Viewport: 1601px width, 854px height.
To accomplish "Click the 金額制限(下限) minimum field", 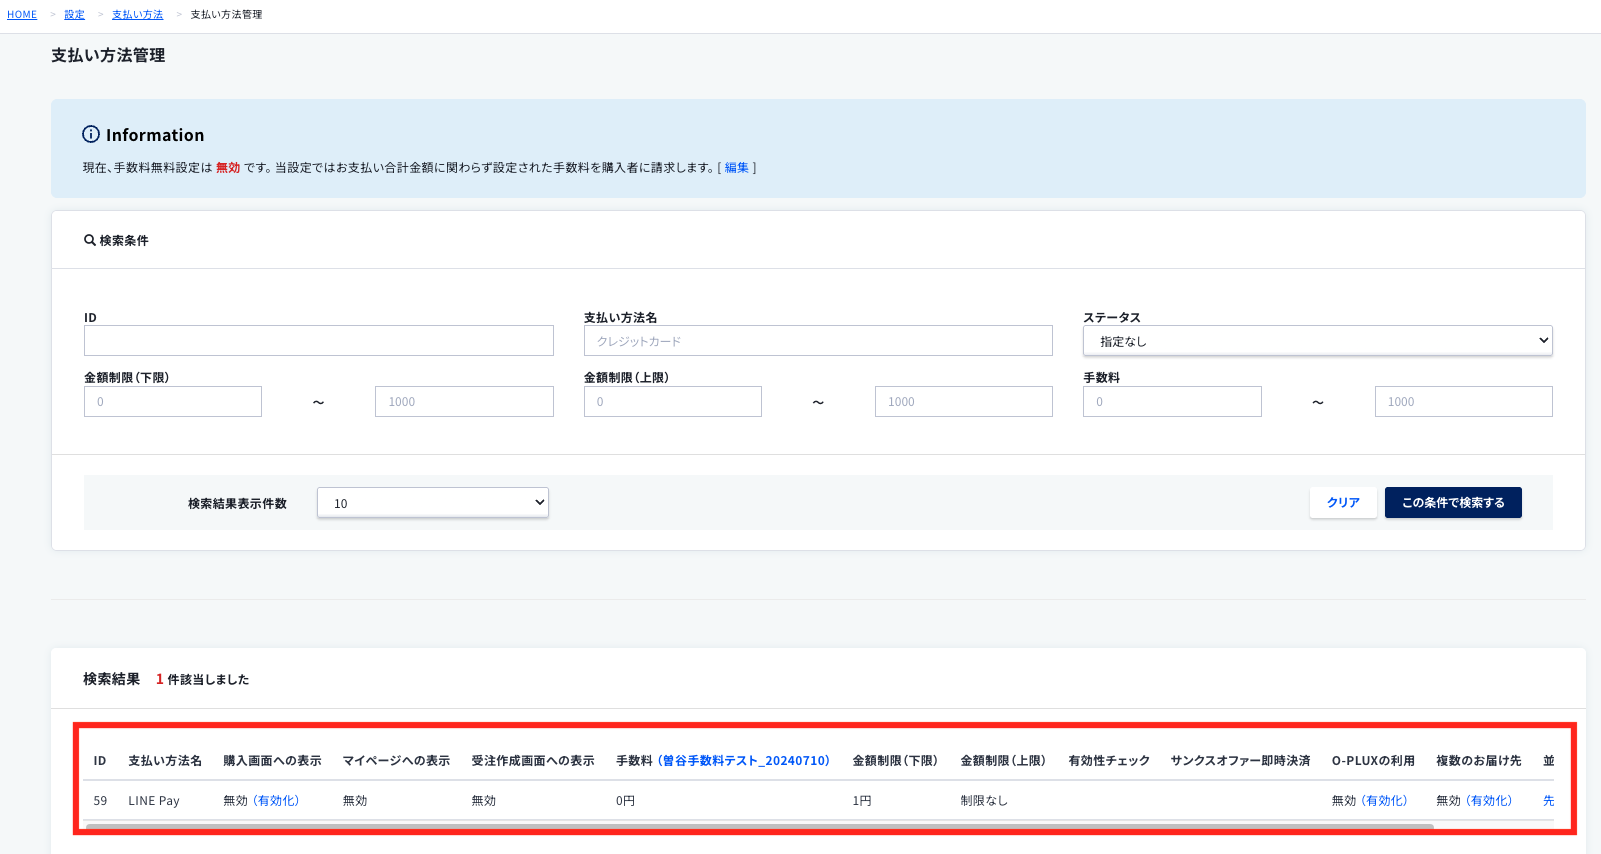I will pos(173,402).
